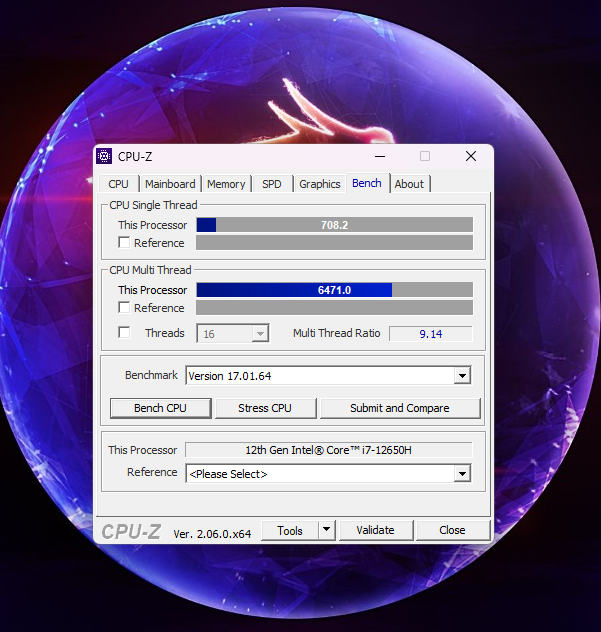Click the single thread 708.2 score bar
Screen dimensions: 601x632
point(335,225)
